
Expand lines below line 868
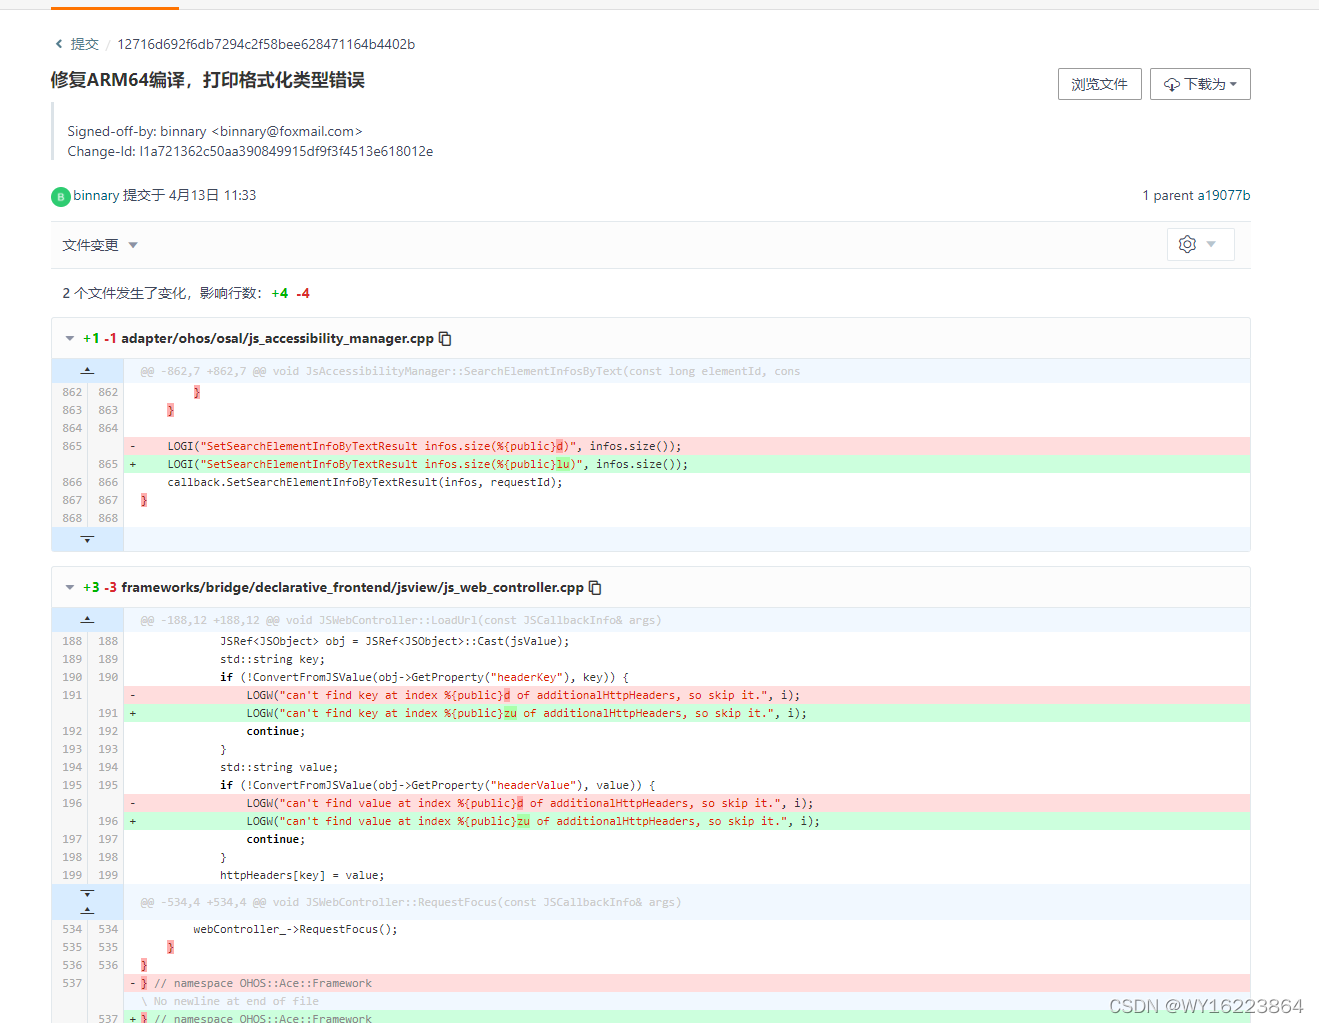pos(87,539)
